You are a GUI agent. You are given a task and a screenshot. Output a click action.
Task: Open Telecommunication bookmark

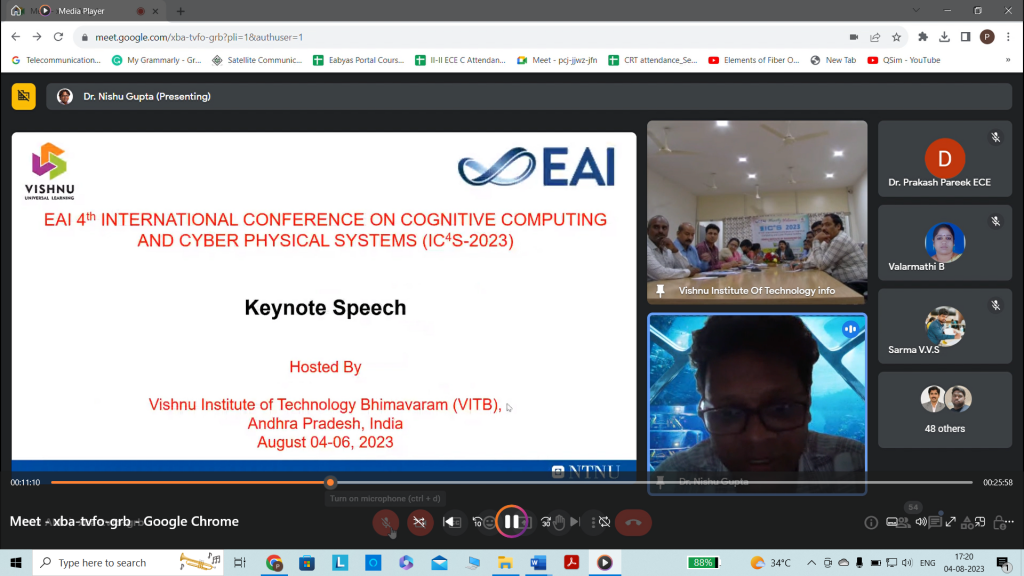[x=57, y=60]
